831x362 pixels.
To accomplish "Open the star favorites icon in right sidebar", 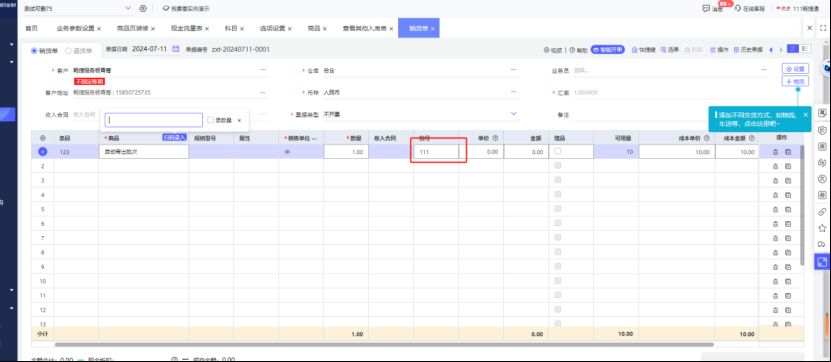I will click(822, 228).
